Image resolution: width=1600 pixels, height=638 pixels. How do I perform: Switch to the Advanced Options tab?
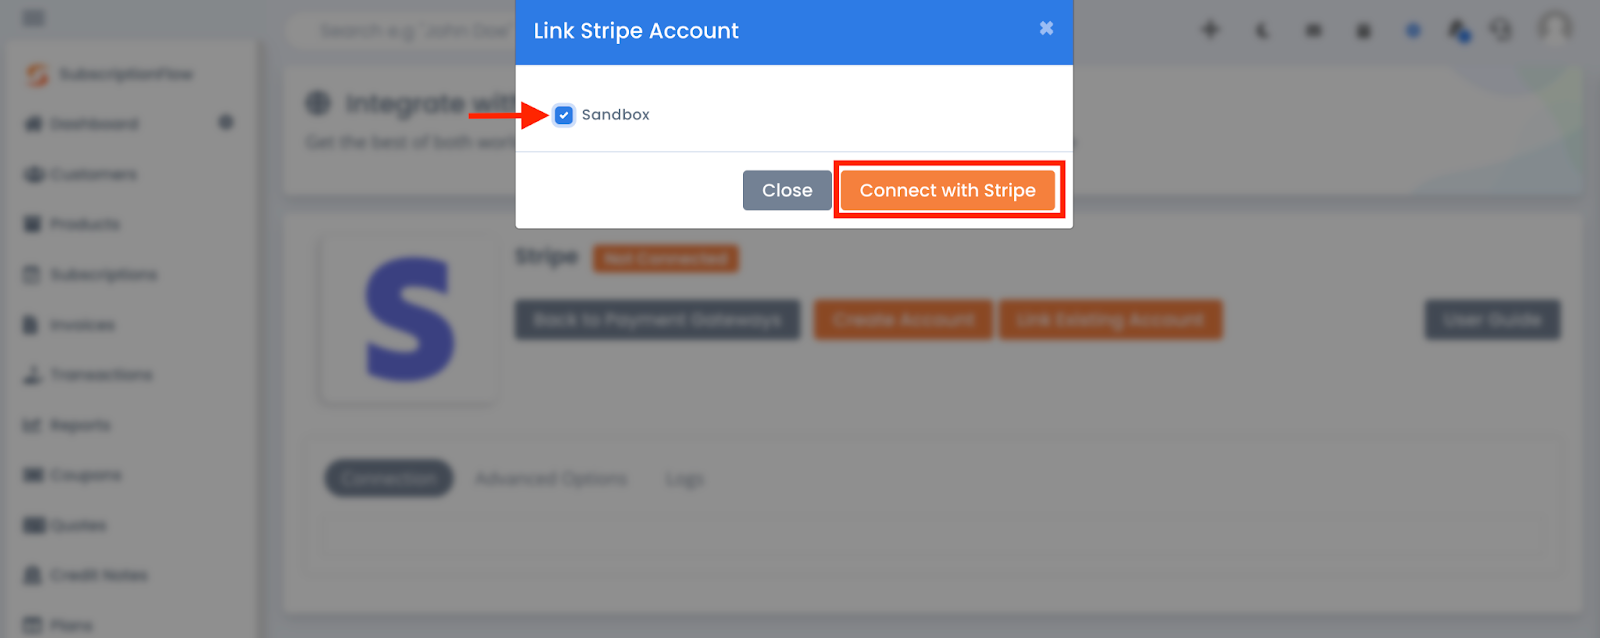[x=551, y=478]
